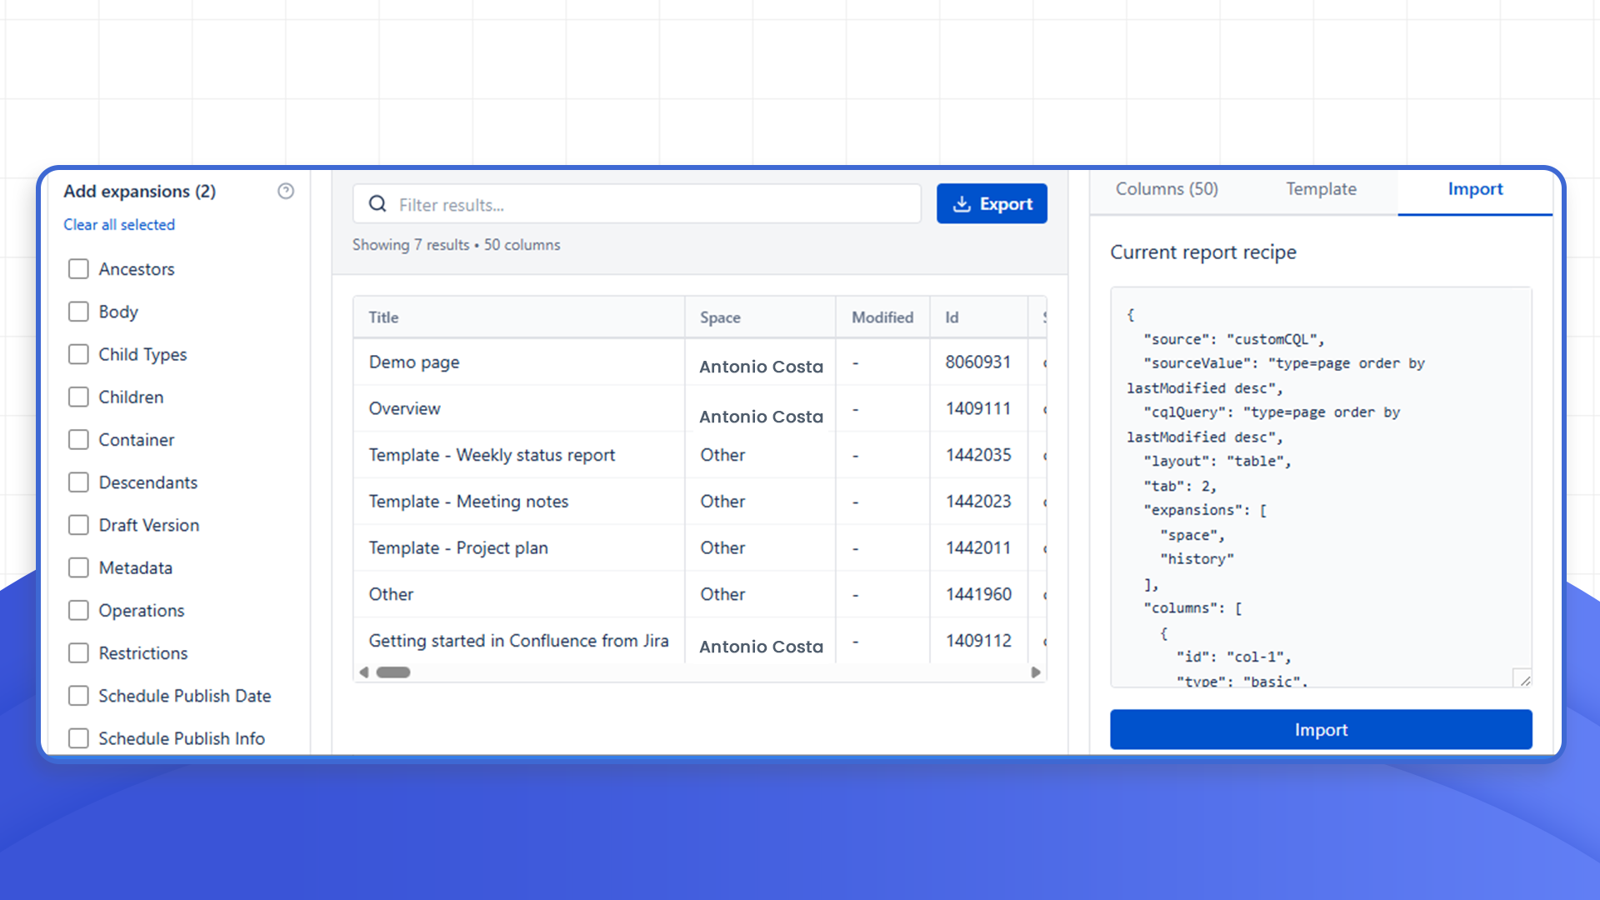This screenshot has height=900, width=1600.
Task: Click the resize grip on the recipe textarea
Action: pyautogui.click(x=1523, y=680)
